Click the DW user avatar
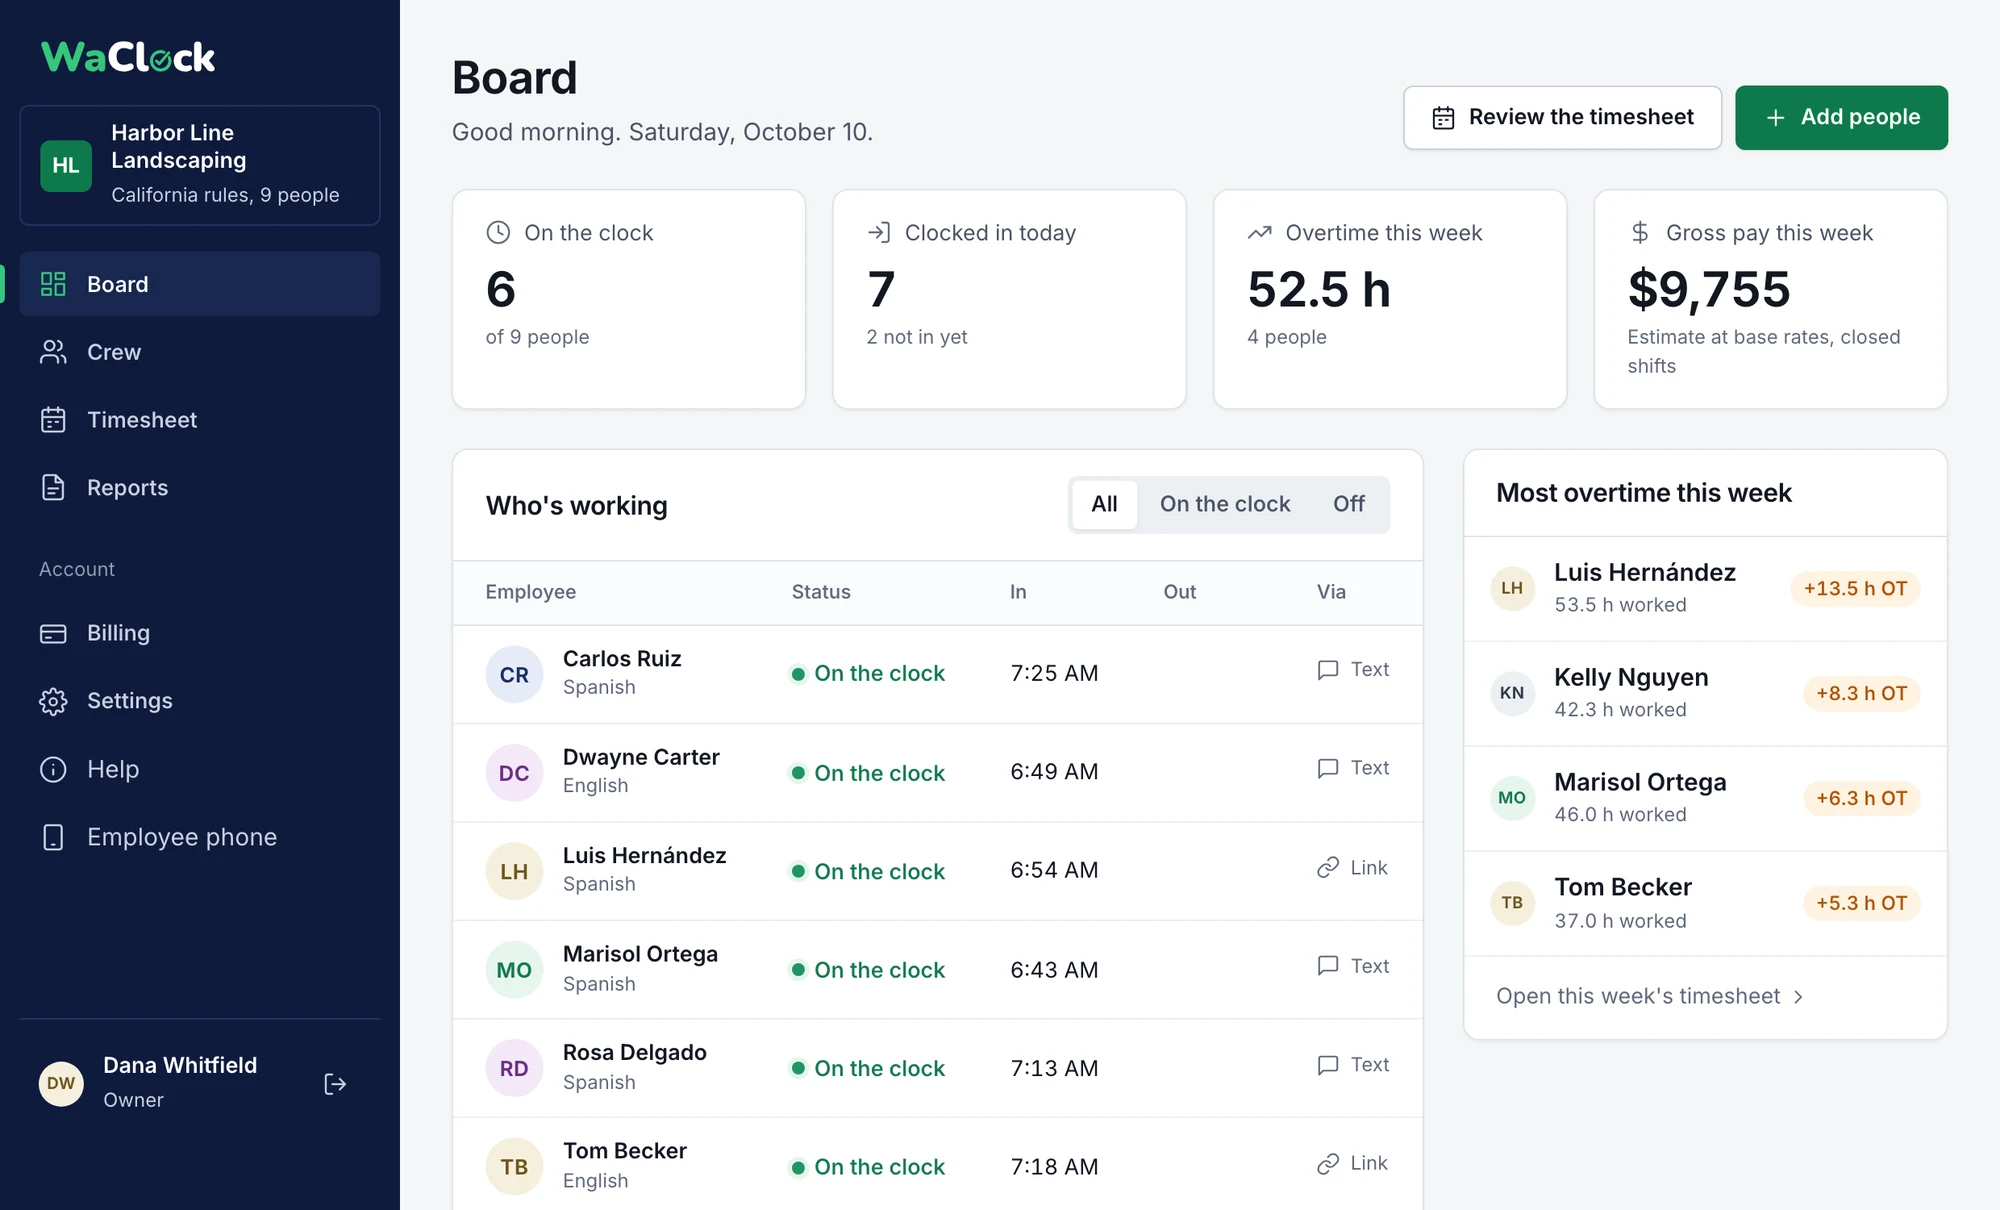 click(x=61, y=1084)
